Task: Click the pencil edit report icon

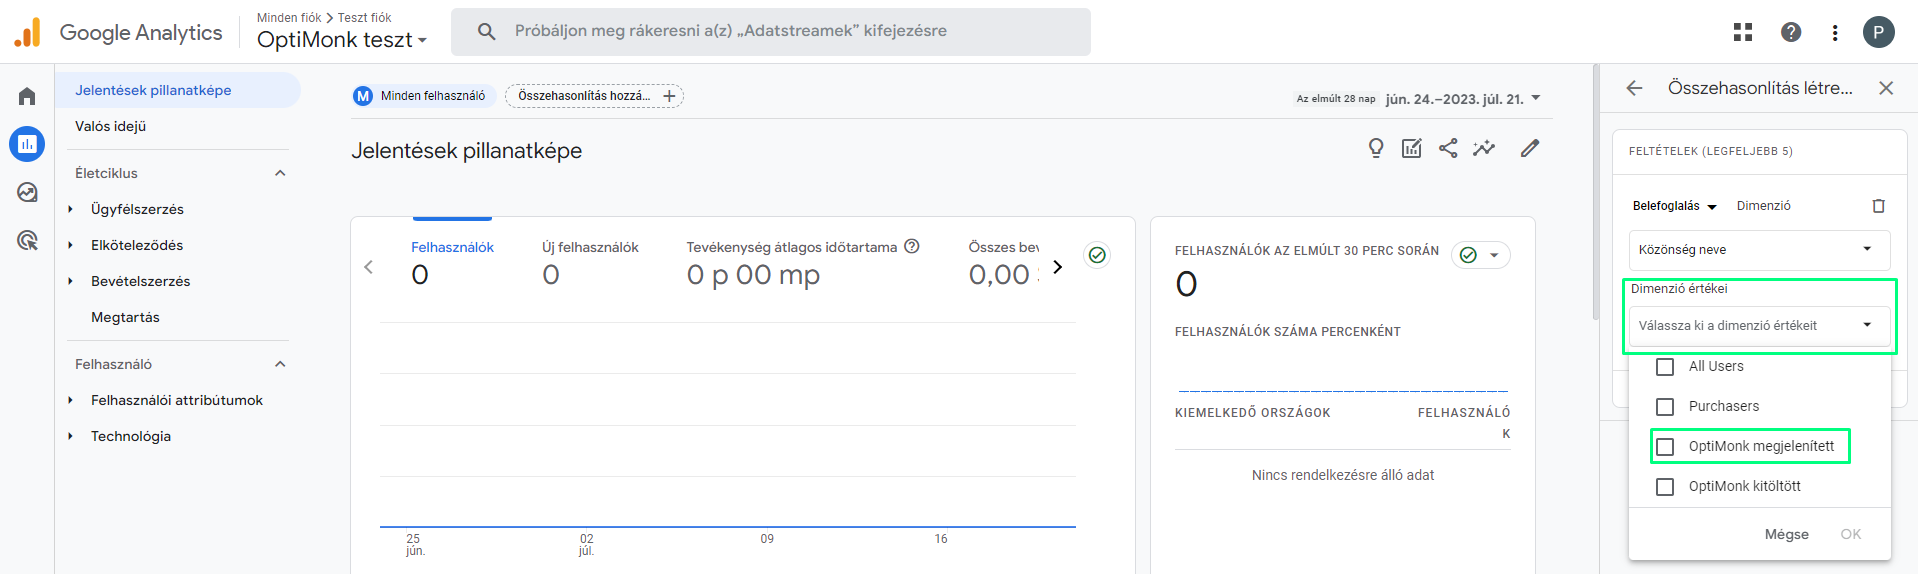Action: click(x=1530, y=148)
